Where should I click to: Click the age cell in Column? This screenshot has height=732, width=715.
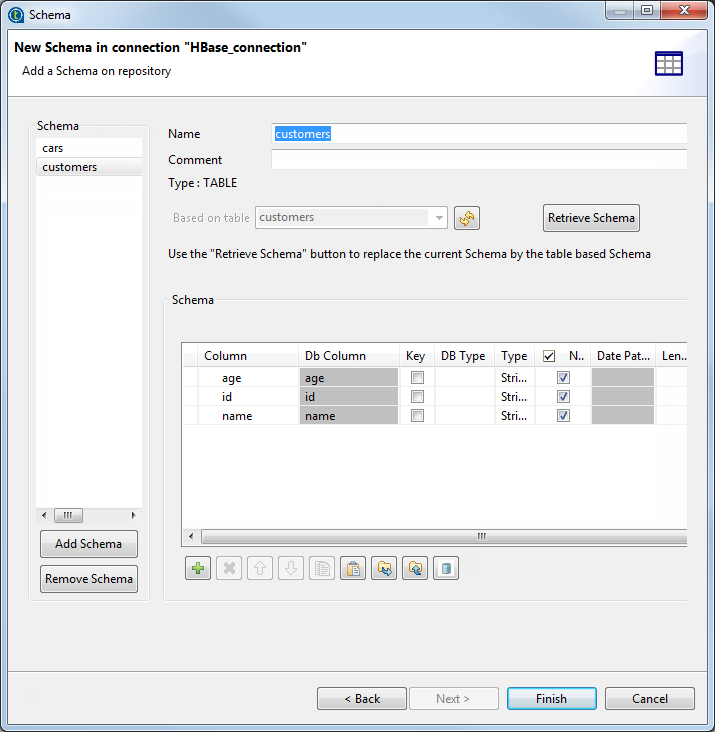click(249, 378)
